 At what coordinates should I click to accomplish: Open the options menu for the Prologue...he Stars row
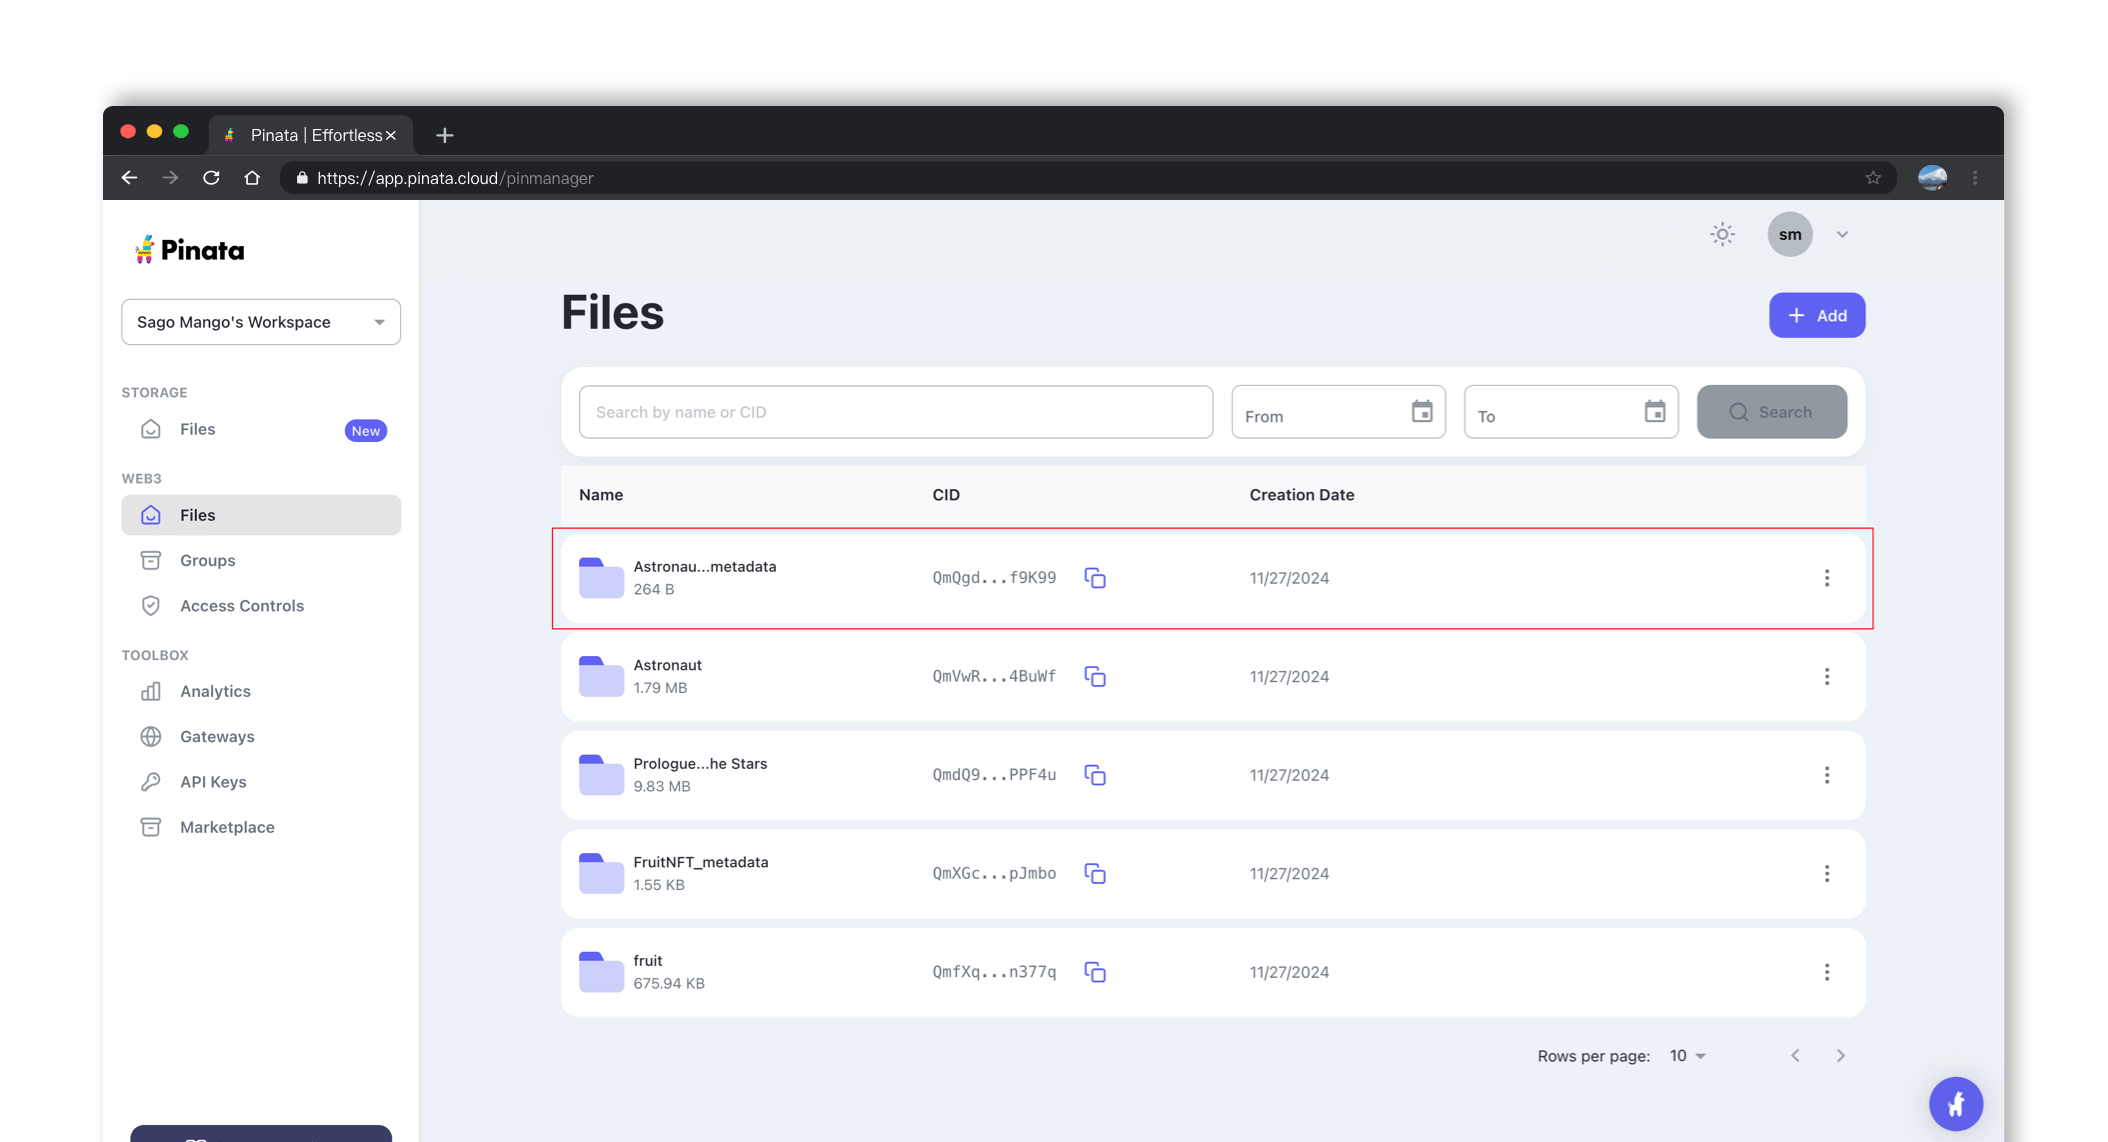[1826, 775]
